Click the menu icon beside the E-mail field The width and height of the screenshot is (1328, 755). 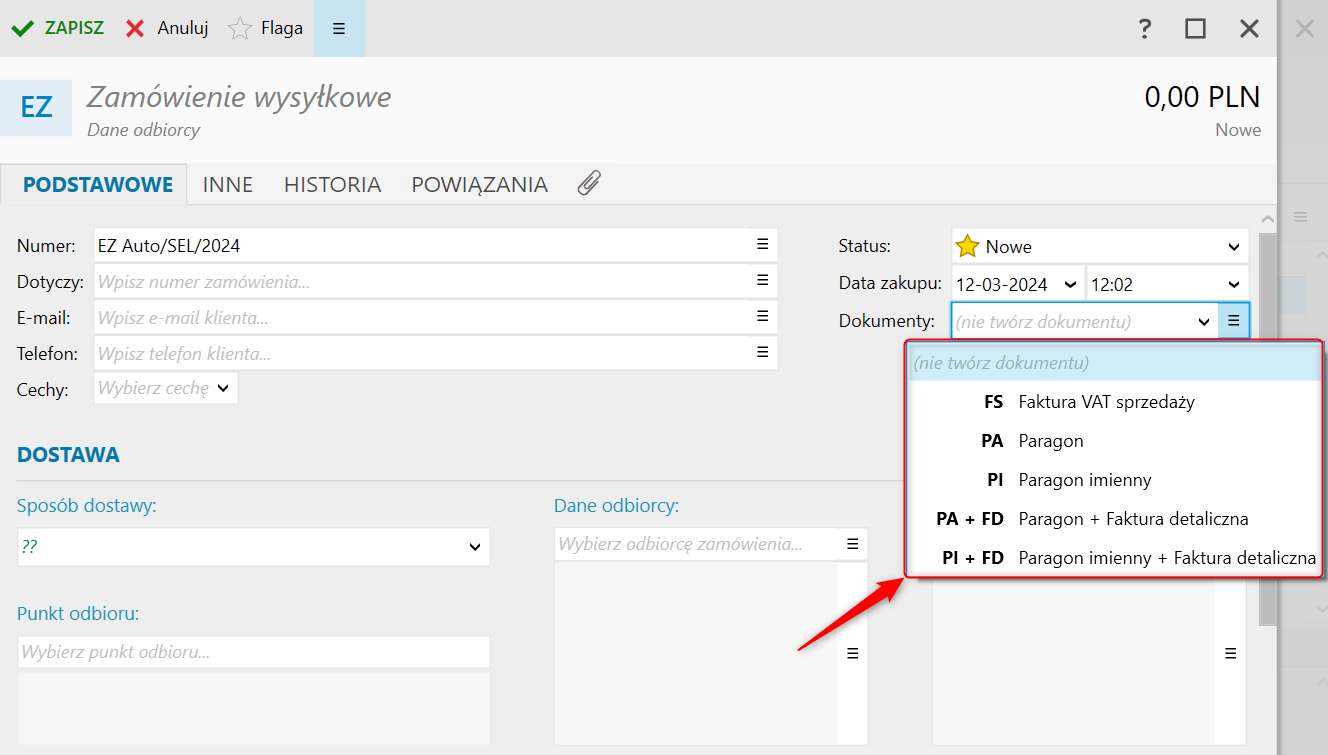click(762, 316)
